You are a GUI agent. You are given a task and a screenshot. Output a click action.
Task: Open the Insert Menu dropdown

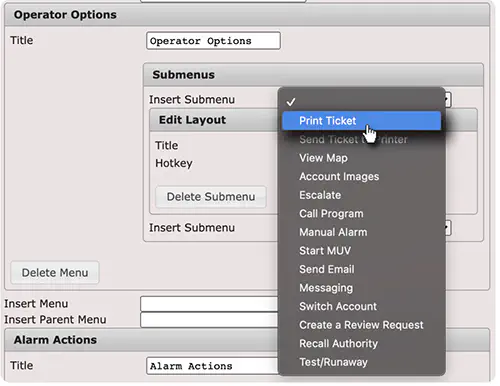click(x=209, y=304)
